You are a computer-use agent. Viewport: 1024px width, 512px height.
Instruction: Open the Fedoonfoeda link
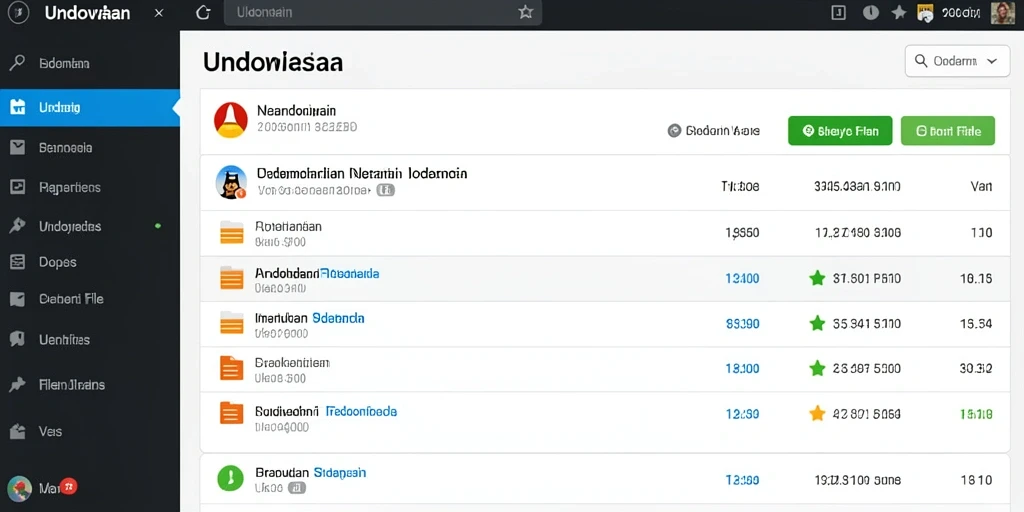click(361, 411)
